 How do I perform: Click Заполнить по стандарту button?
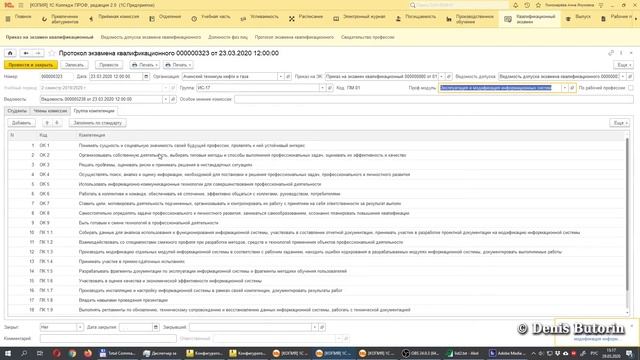coord(98,123)
